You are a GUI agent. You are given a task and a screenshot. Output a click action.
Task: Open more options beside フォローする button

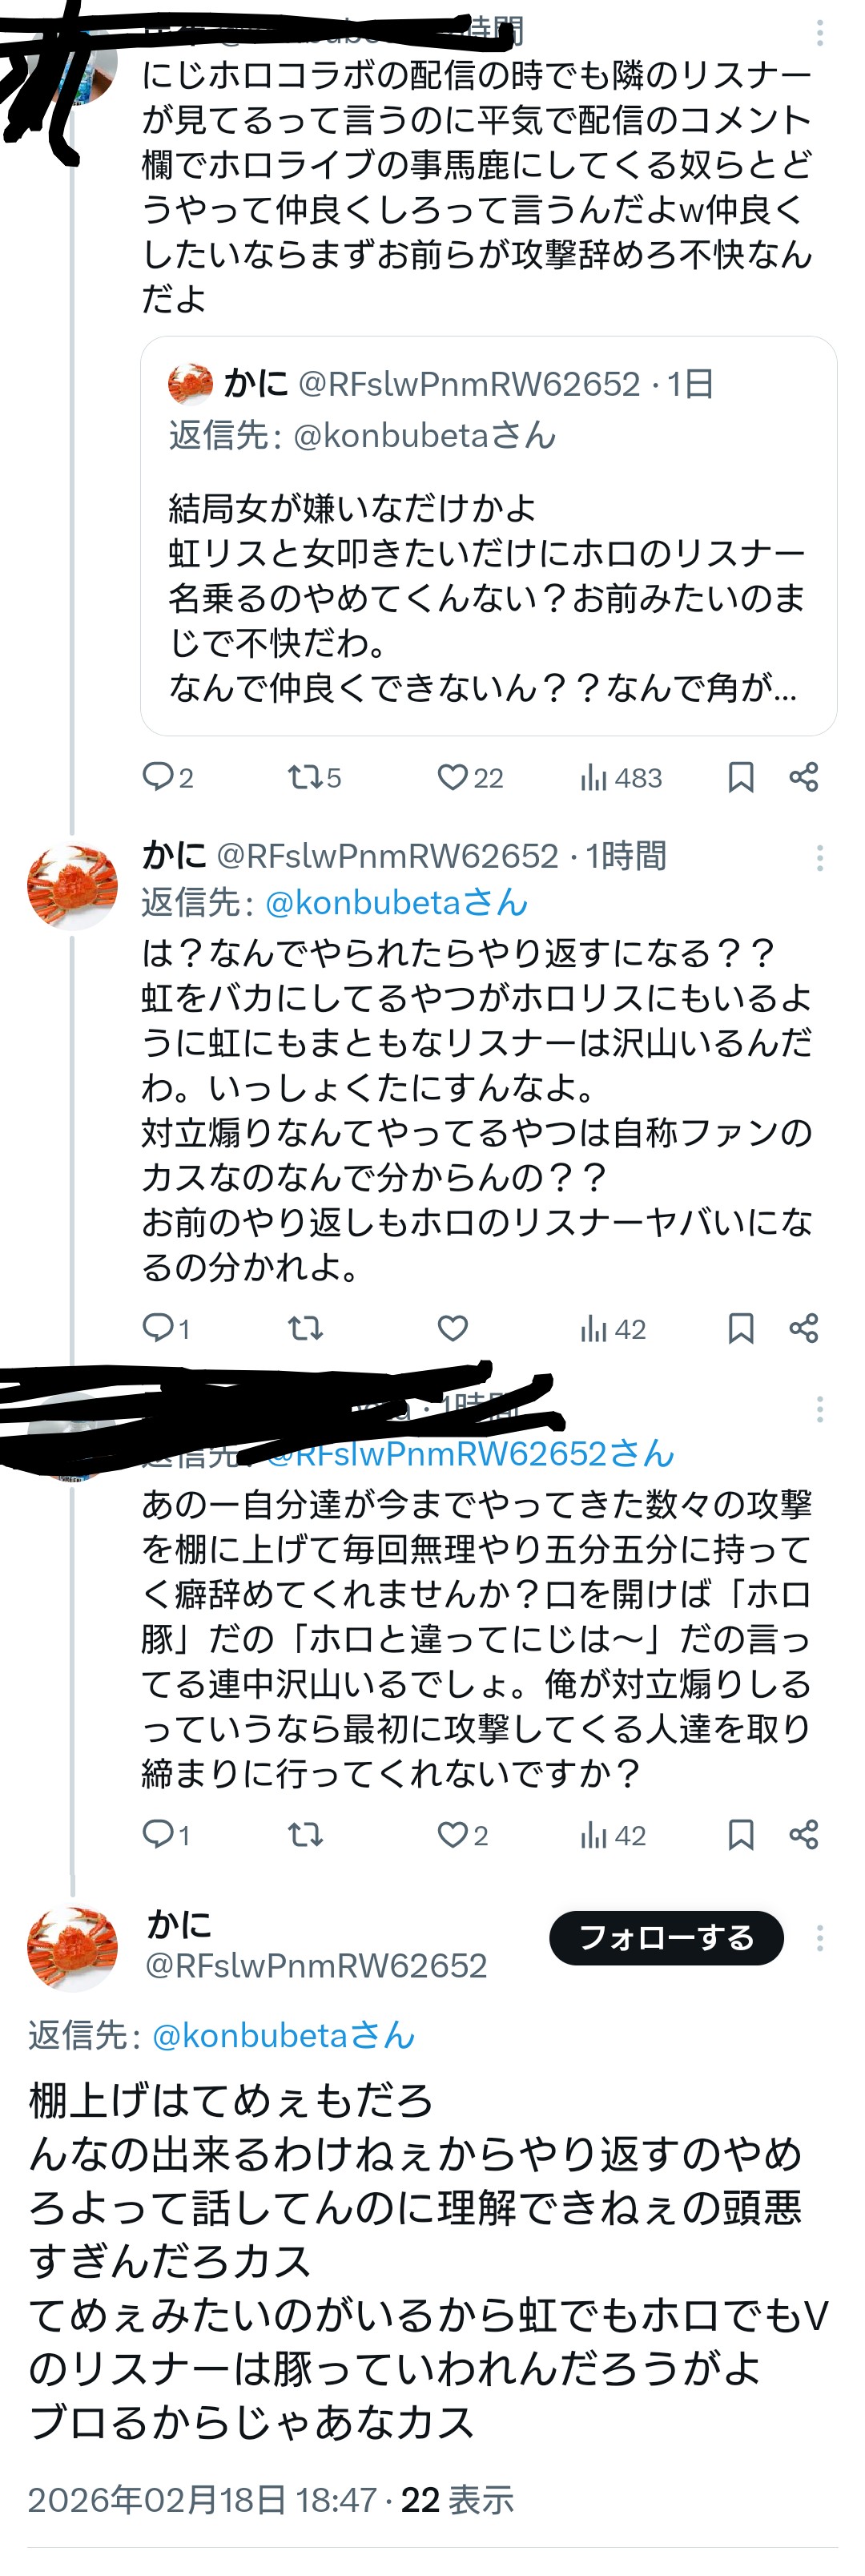click(820, 1938)
